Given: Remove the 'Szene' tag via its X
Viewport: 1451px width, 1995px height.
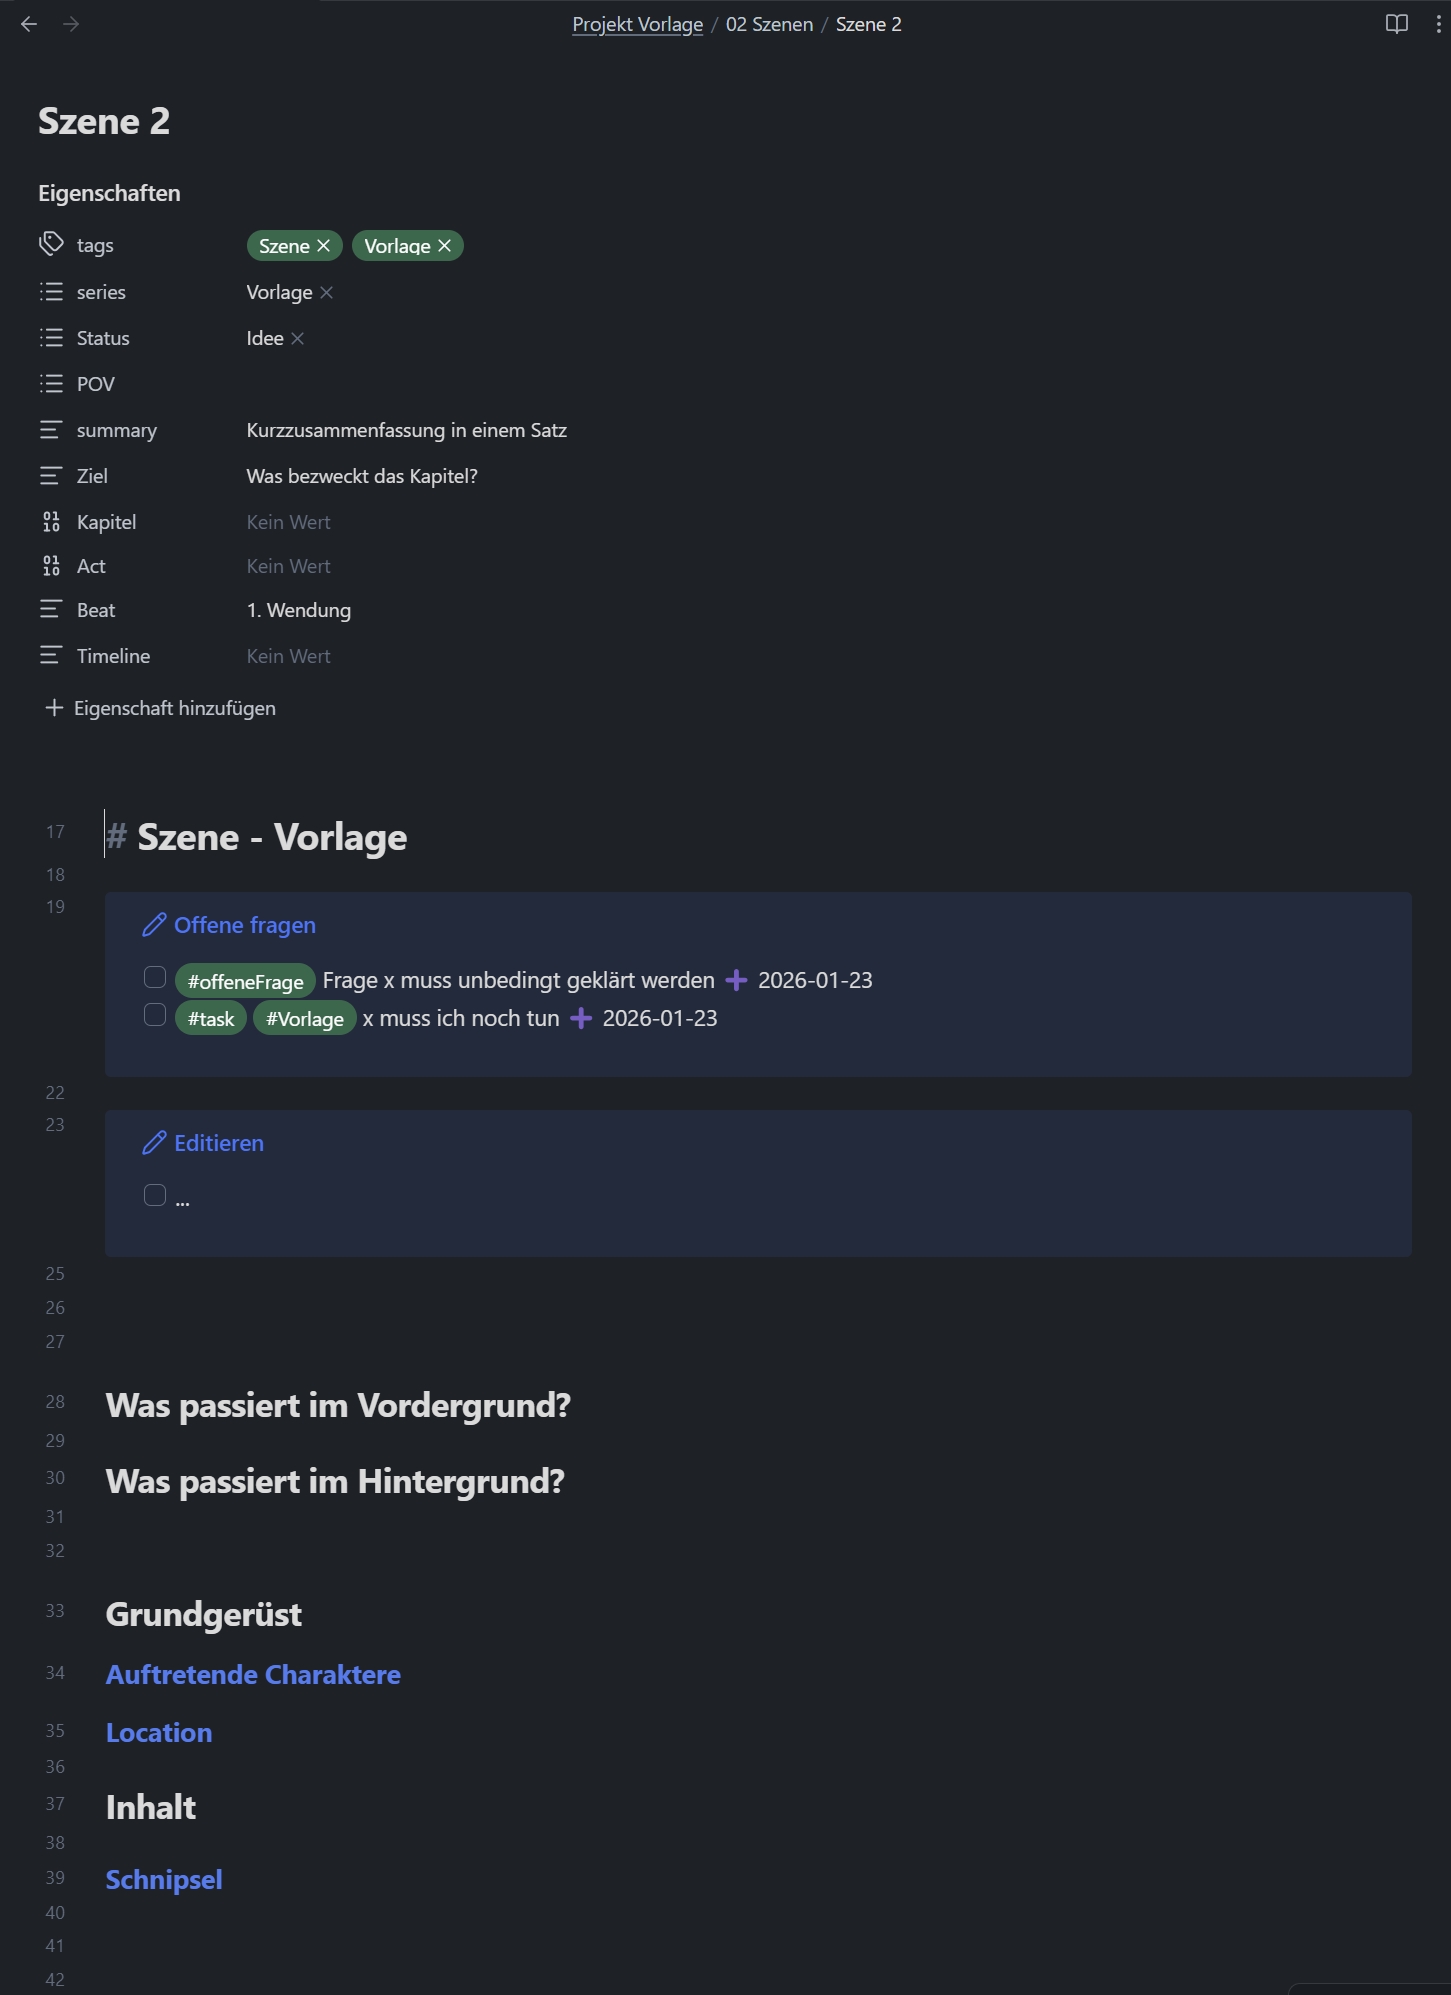Looking at the screenshot, I should tap(324, 244).
